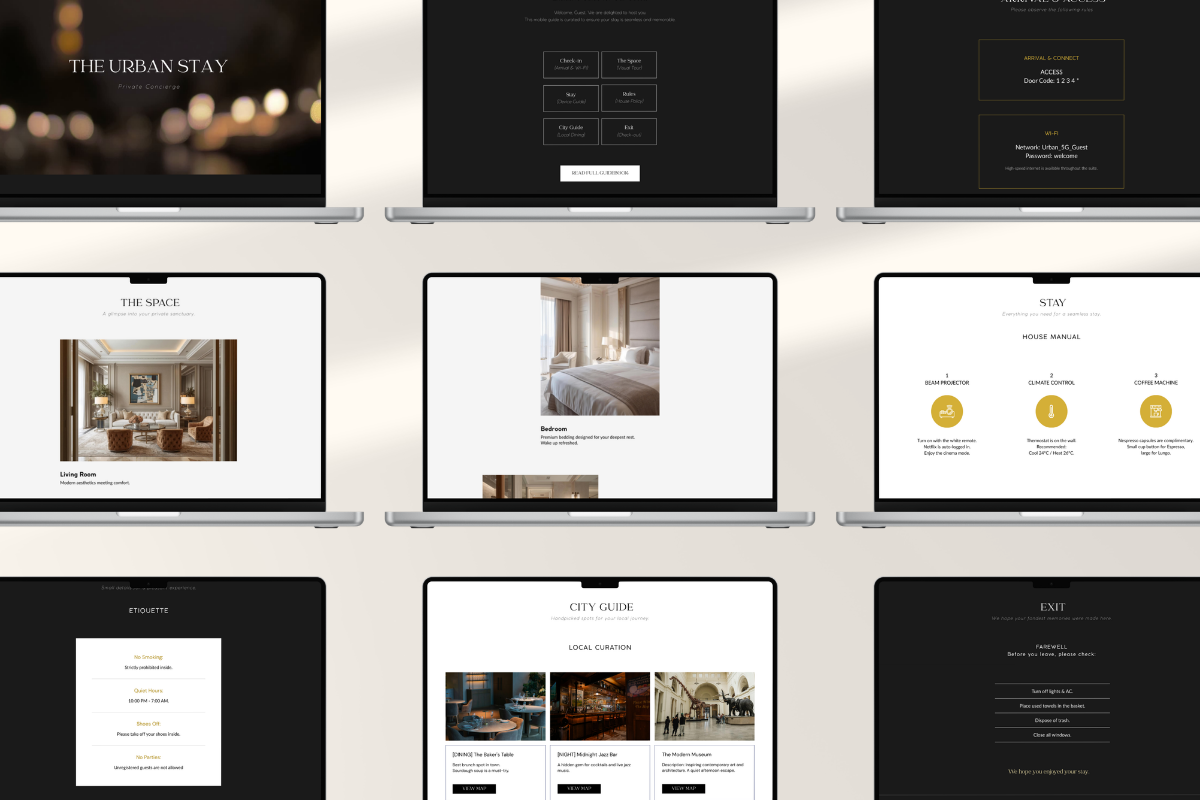Click "Password: welcome" text
The image size is (1200, 800).
pyautogui.click(x=1051, y=156)
